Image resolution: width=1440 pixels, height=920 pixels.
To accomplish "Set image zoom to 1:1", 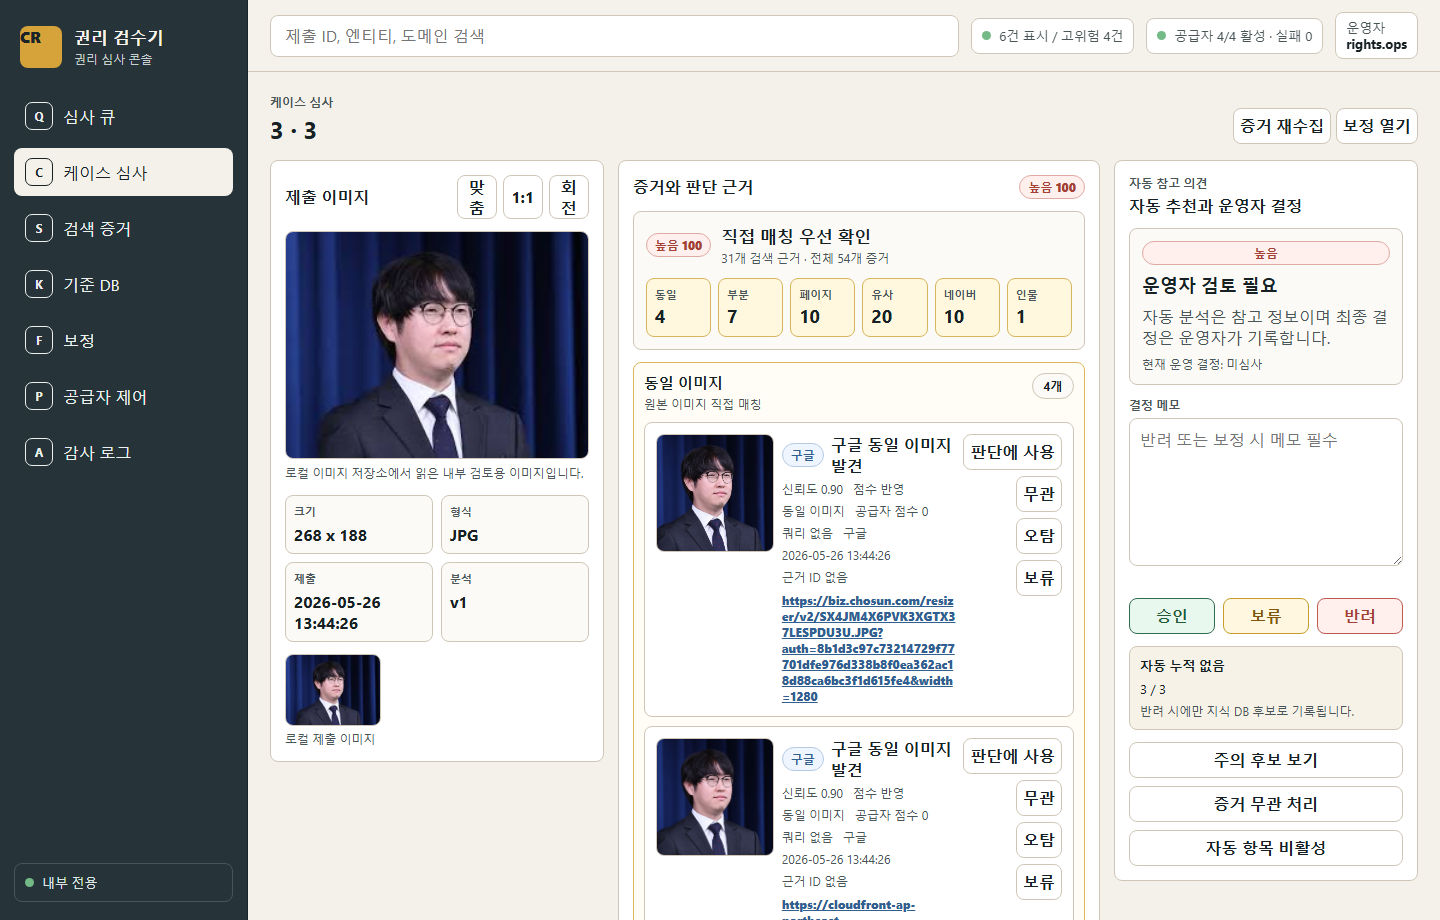I will coord(523,197).
